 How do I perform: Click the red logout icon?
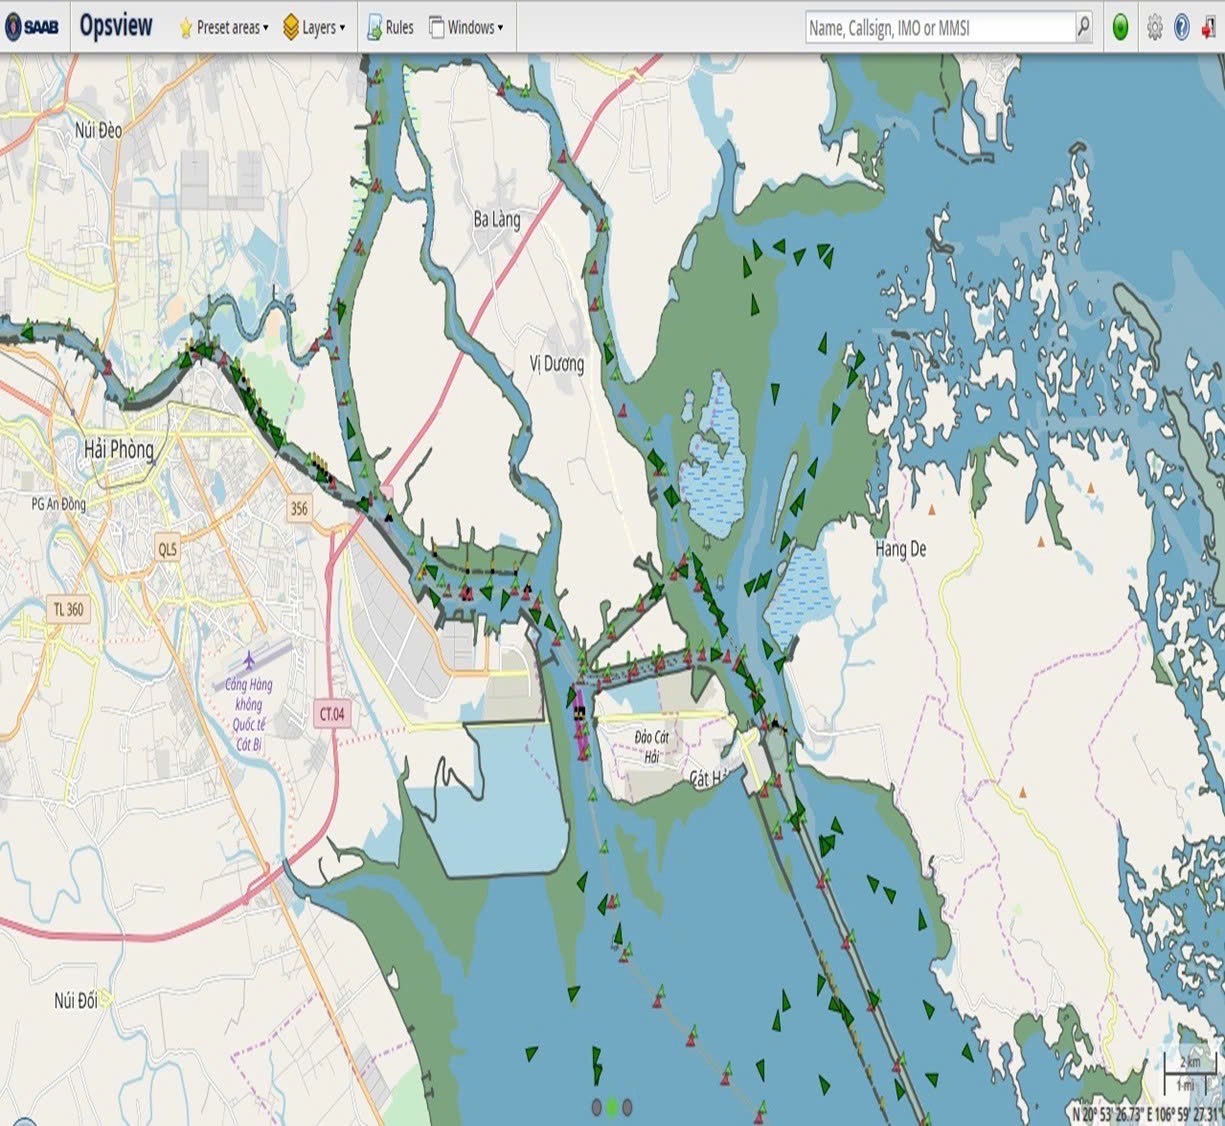1208,28
